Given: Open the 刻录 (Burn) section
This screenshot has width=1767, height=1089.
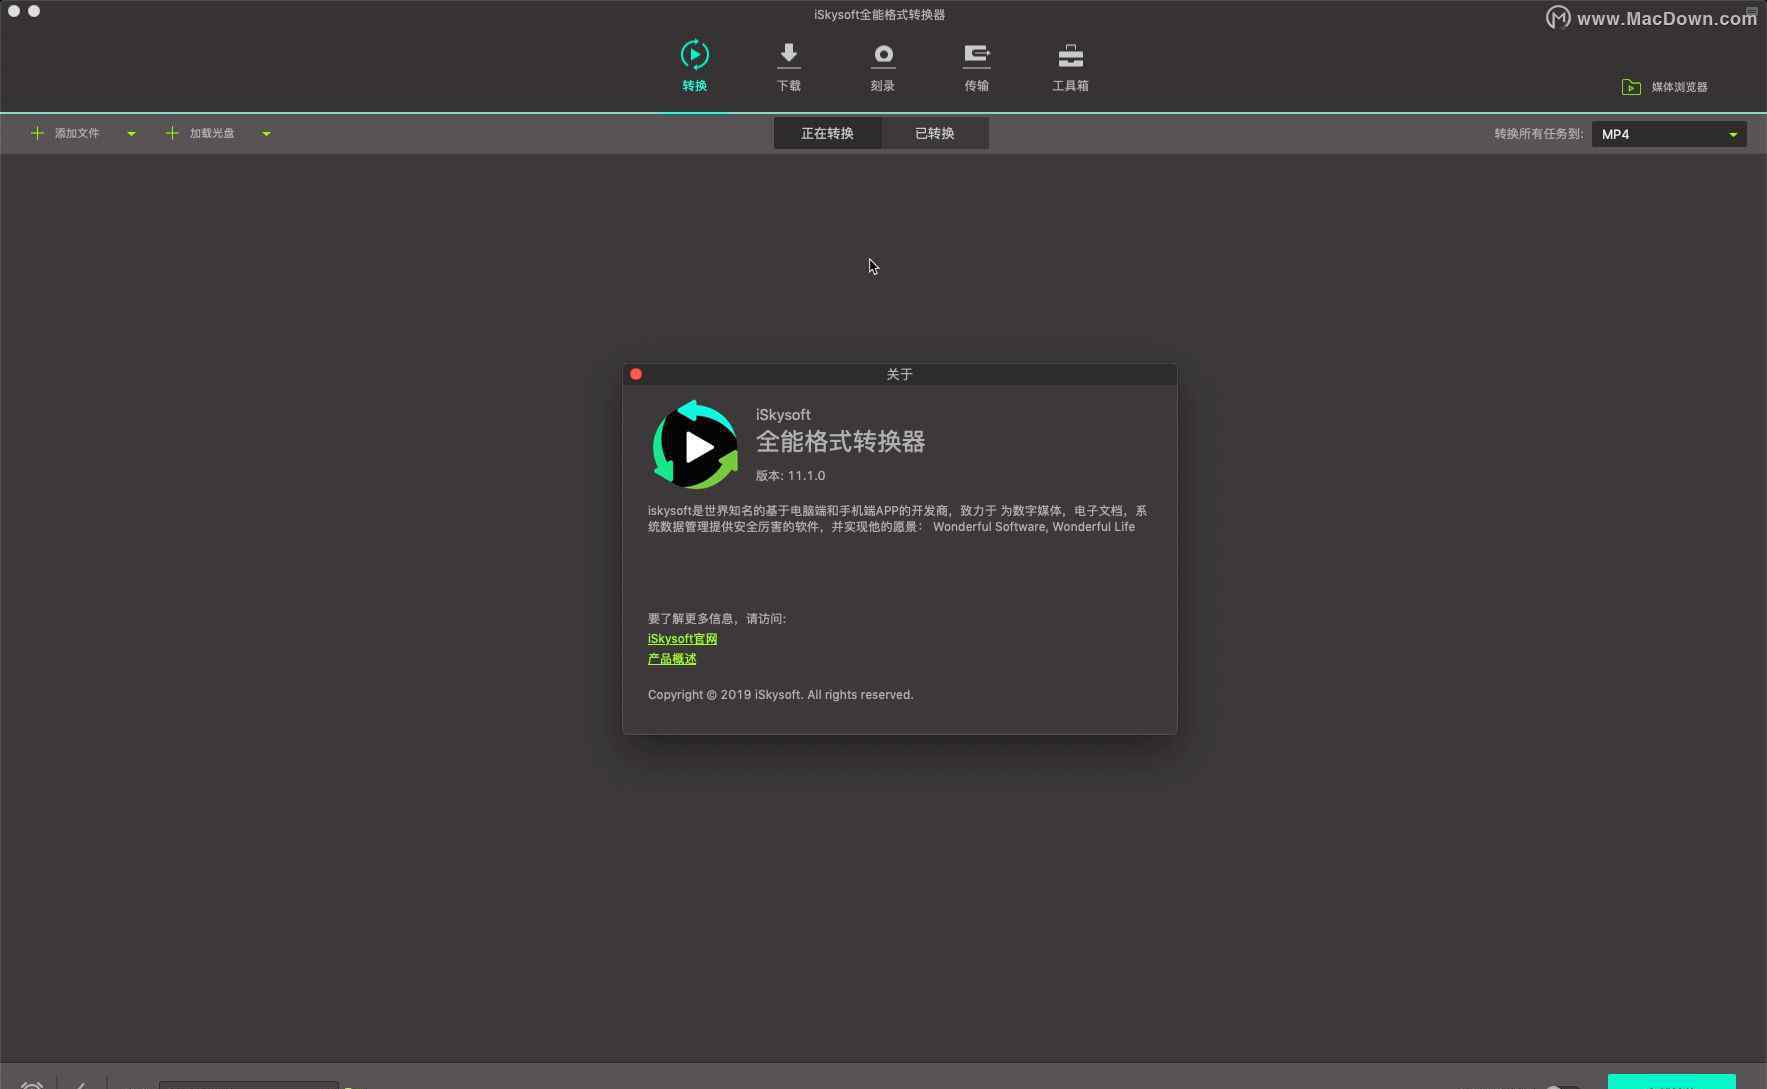Looking at the screenshot, I should click(x=882, y=66).
